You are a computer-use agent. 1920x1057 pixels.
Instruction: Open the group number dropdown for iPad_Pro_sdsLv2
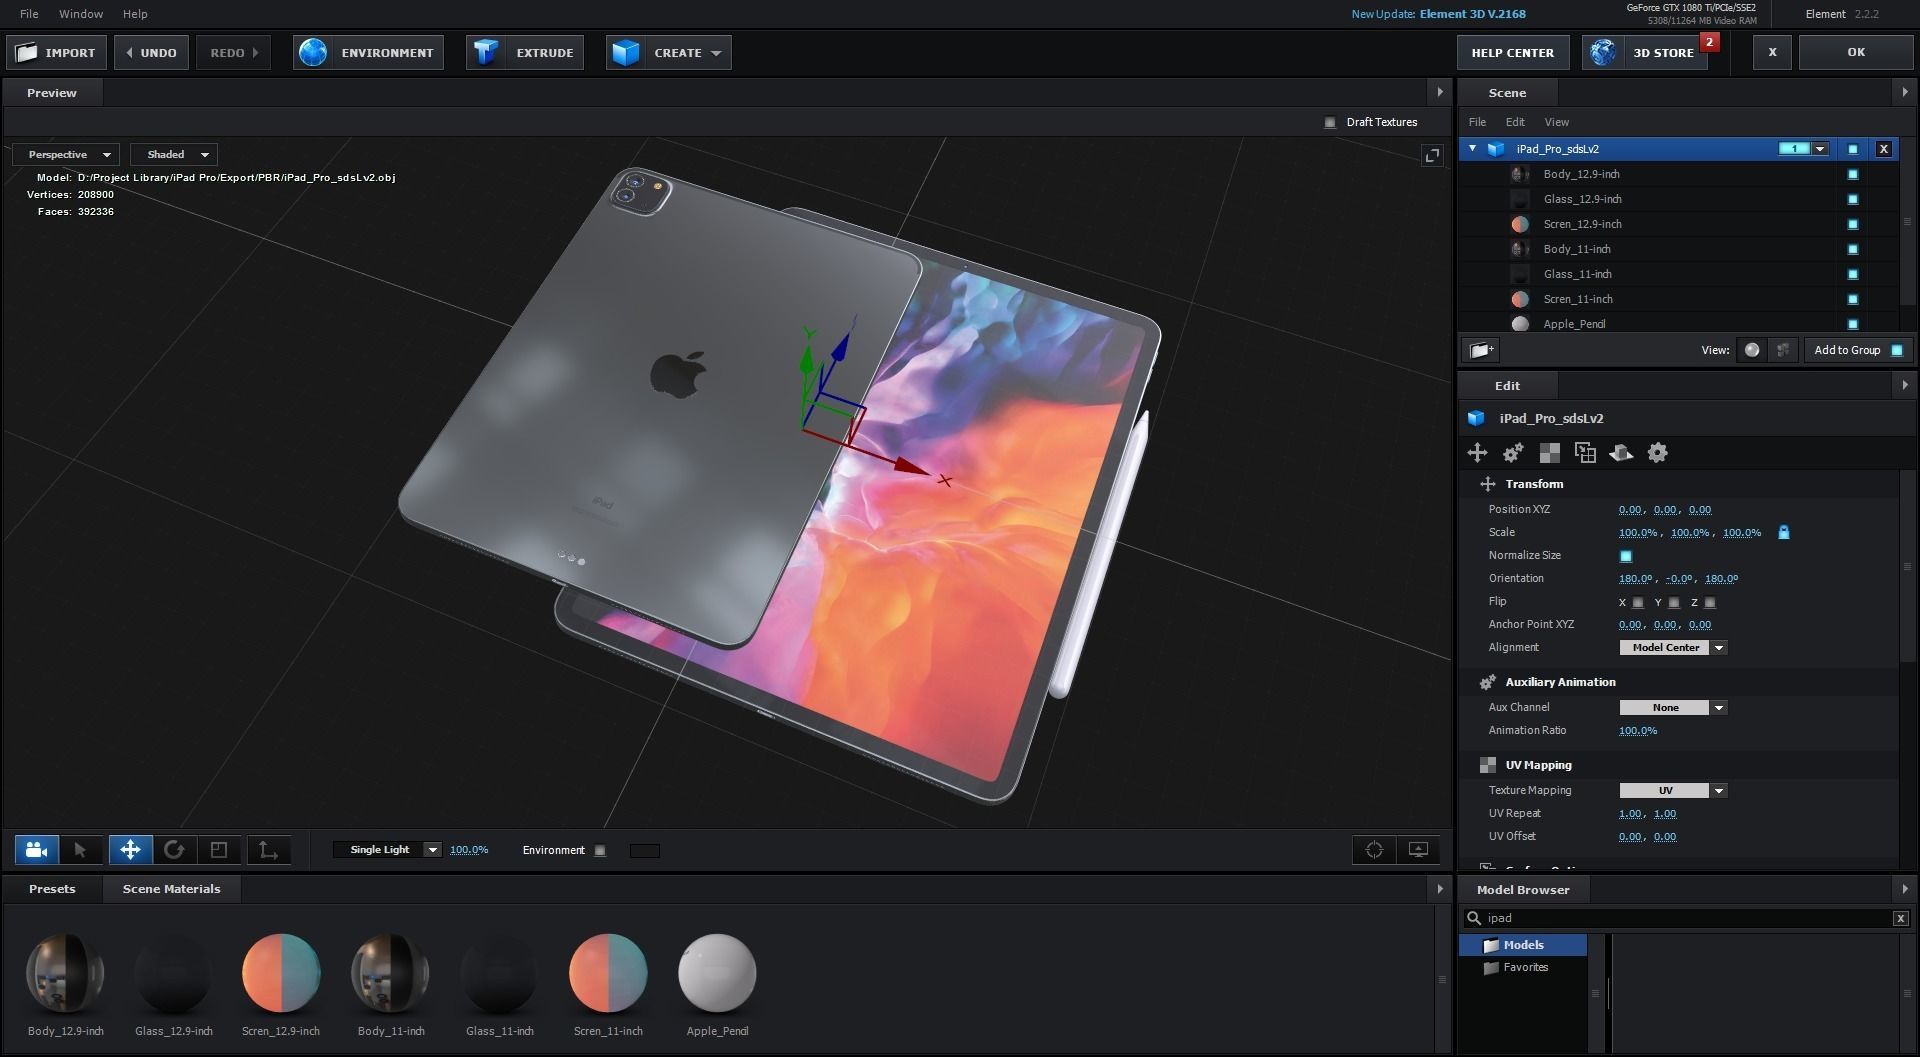coord(1820,149)
